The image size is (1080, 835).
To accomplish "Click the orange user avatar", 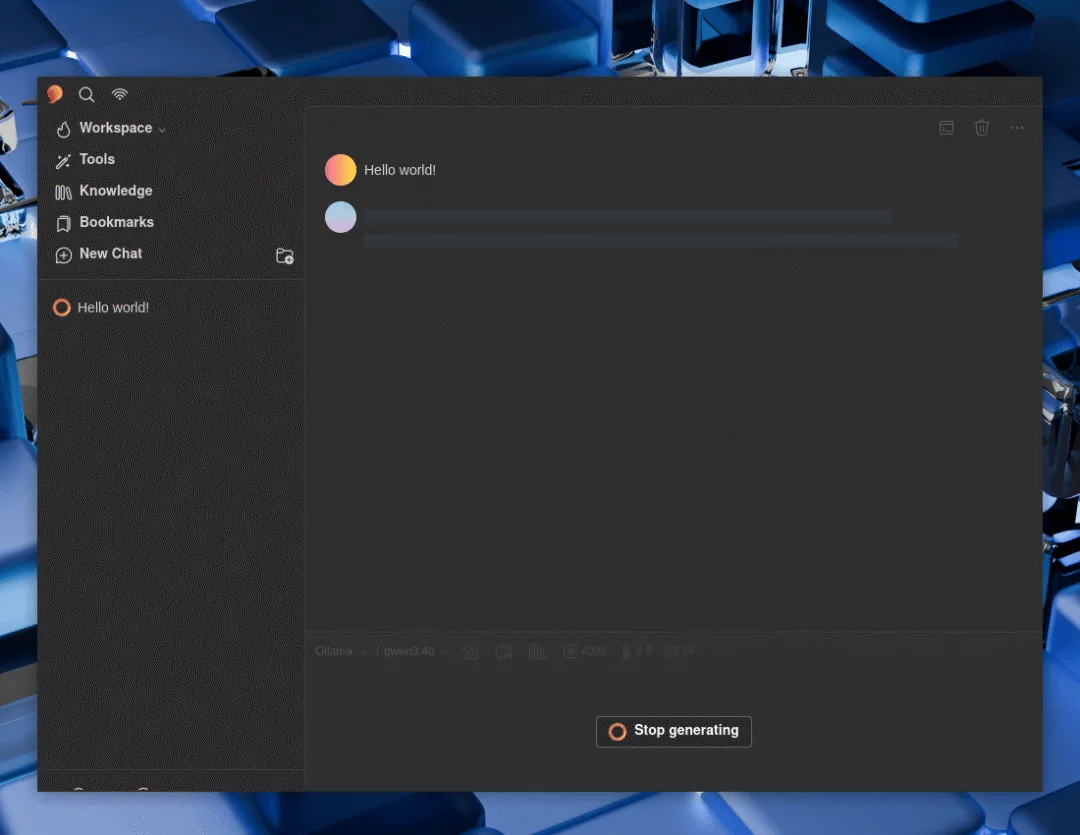I will 340,170.
